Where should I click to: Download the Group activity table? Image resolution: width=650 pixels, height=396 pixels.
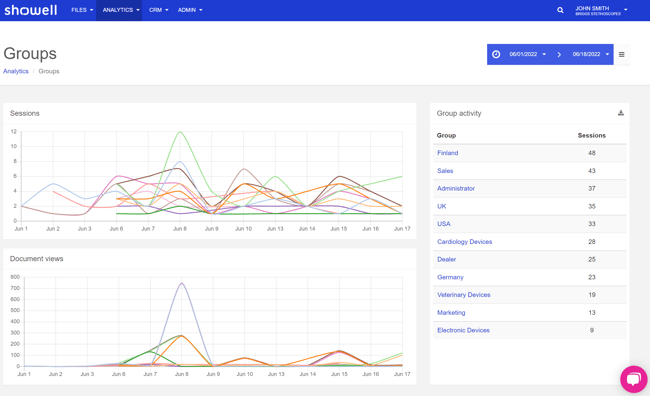621,113
